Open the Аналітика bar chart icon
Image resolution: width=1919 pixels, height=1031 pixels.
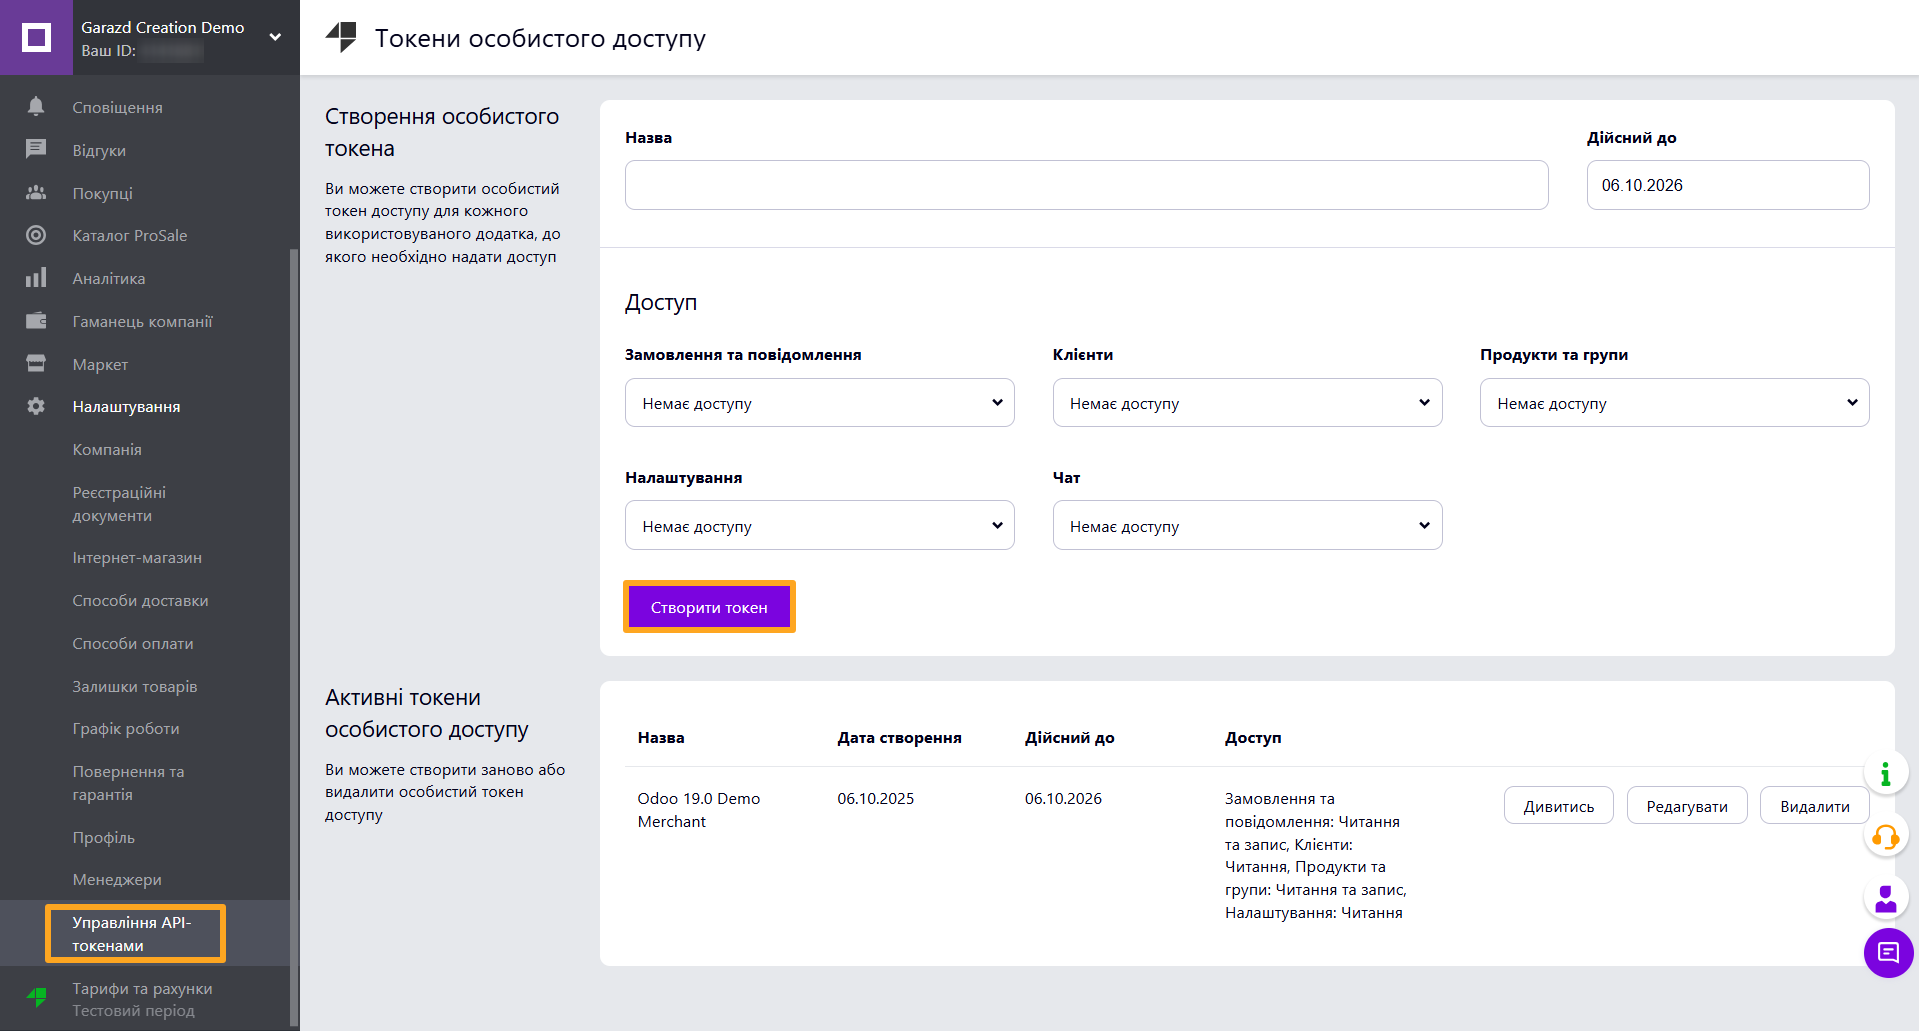(x=37, y=278)
